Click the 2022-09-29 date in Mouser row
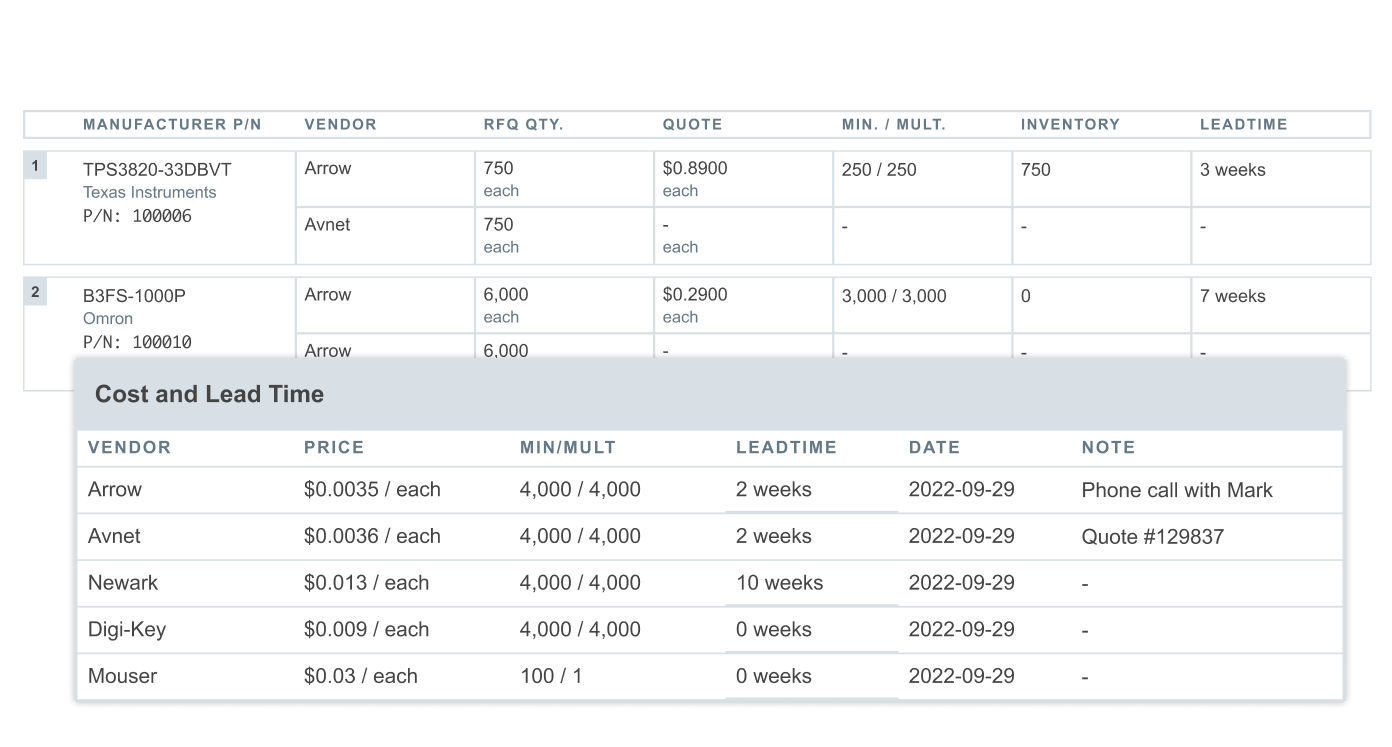This screenshot has height=747, width=1392. click(x=961, y=676)
